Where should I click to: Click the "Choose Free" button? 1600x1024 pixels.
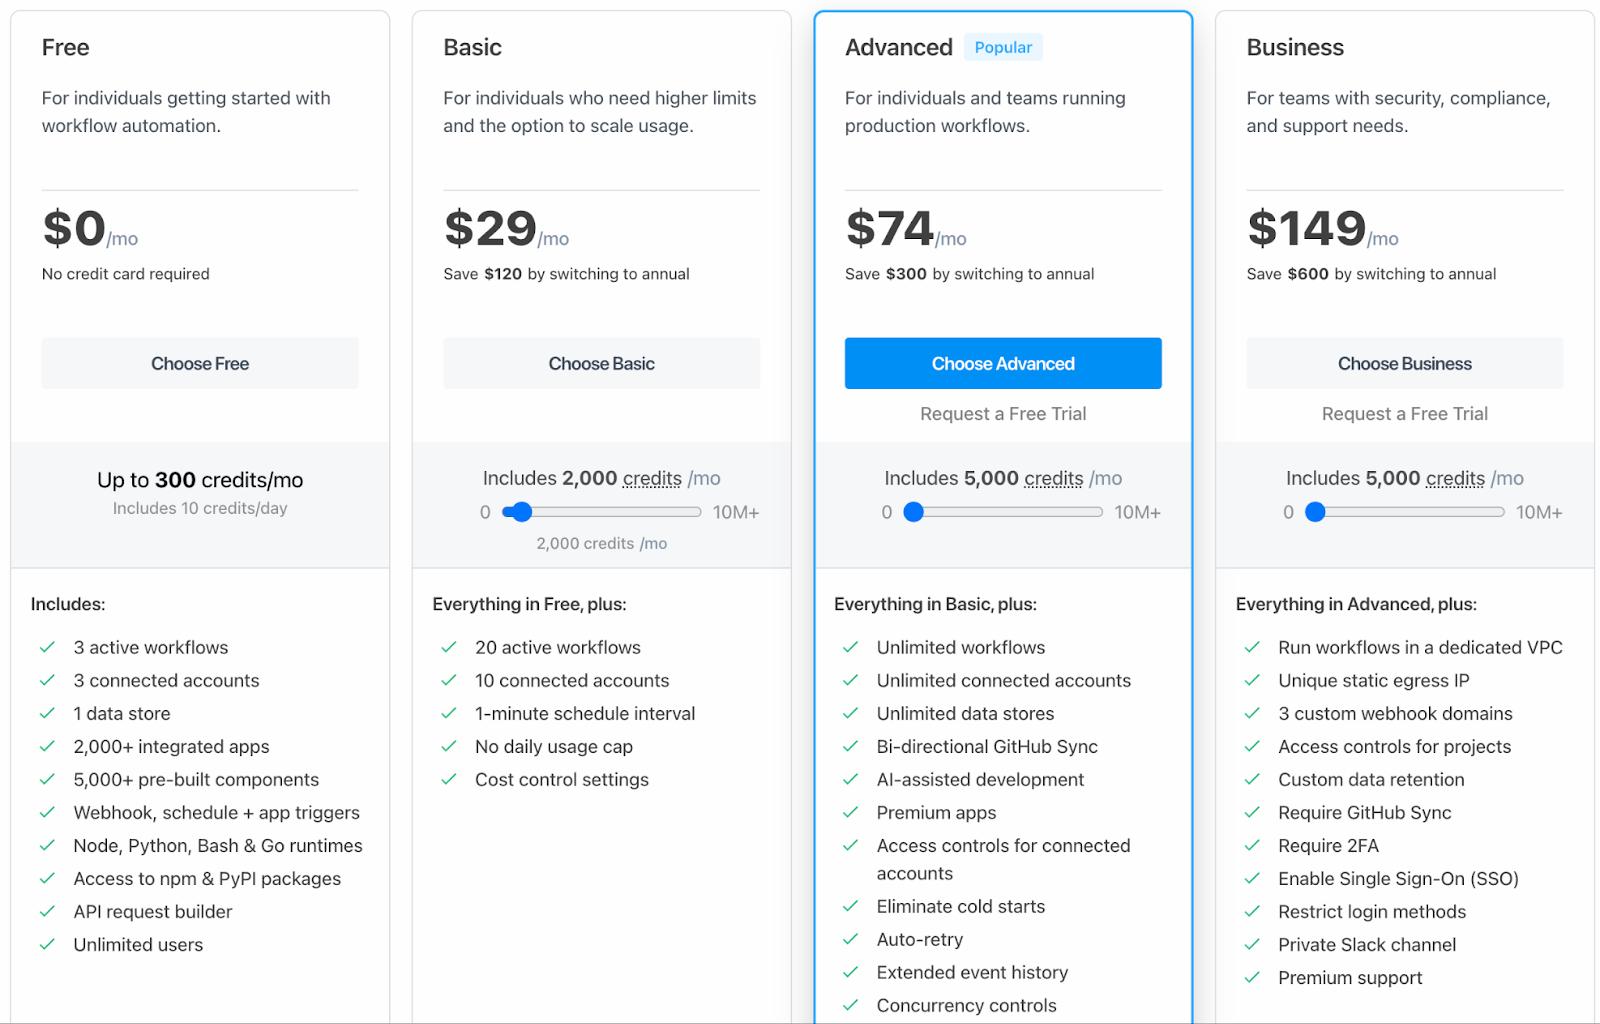(x=199, y=363)
